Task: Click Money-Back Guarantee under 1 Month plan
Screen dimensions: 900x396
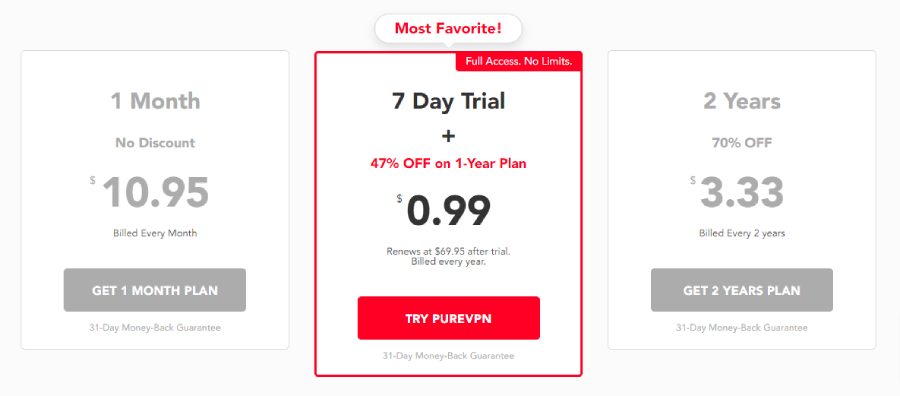Action: tap(155, 328)
